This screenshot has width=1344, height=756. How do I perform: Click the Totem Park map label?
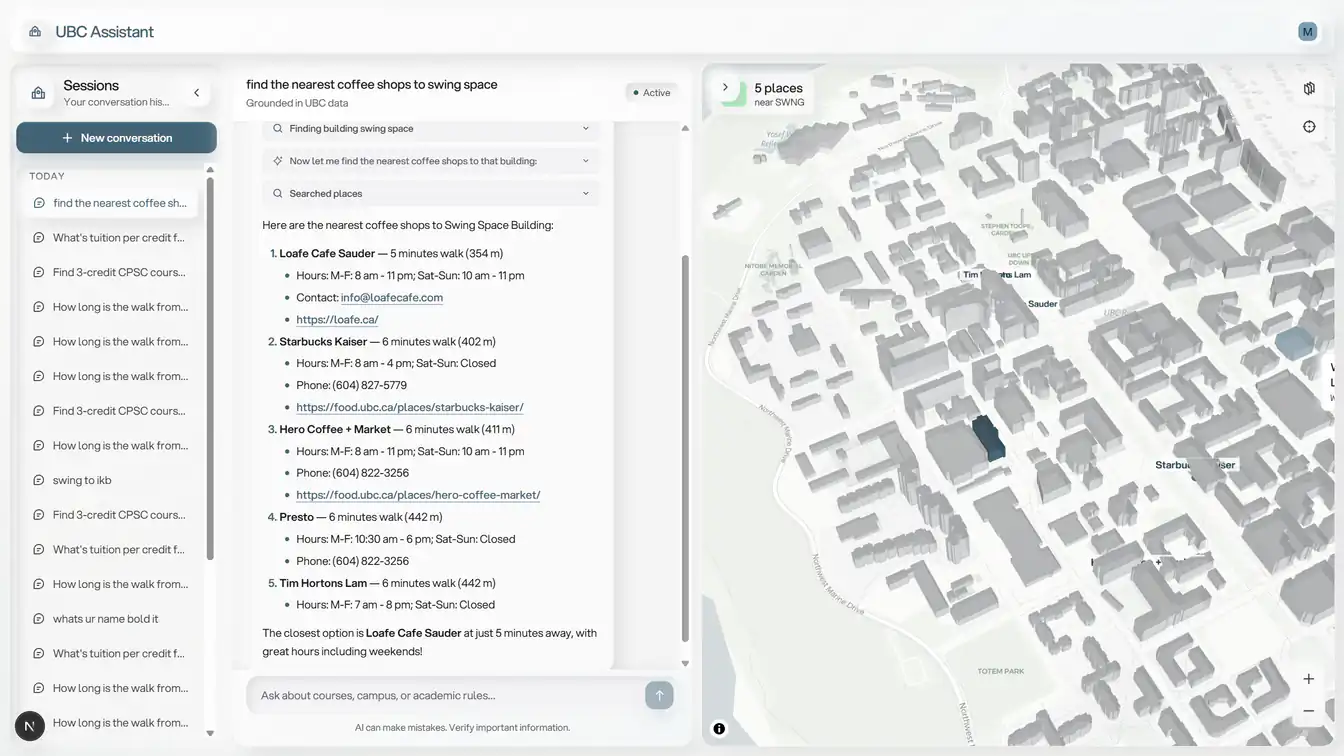click(x=1001, y=671)
